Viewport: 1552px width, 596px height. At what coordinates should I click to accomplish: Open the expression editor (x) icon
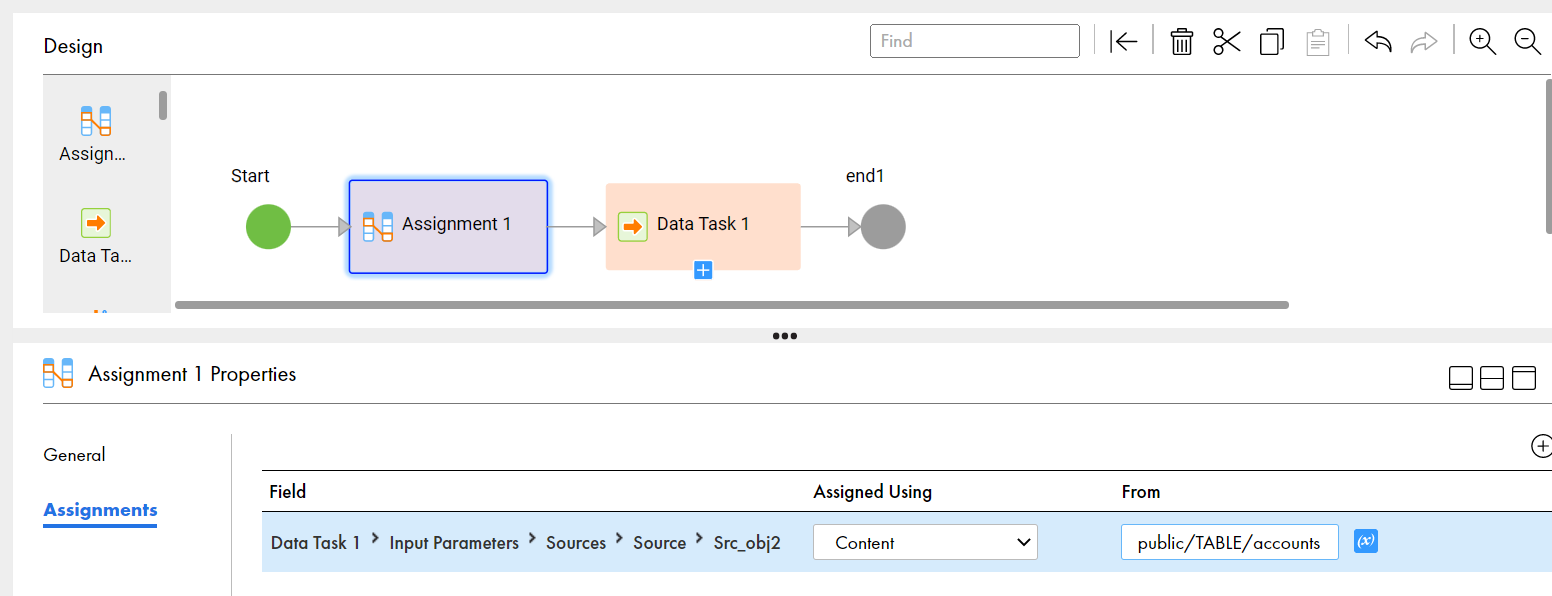(1366, 541)
